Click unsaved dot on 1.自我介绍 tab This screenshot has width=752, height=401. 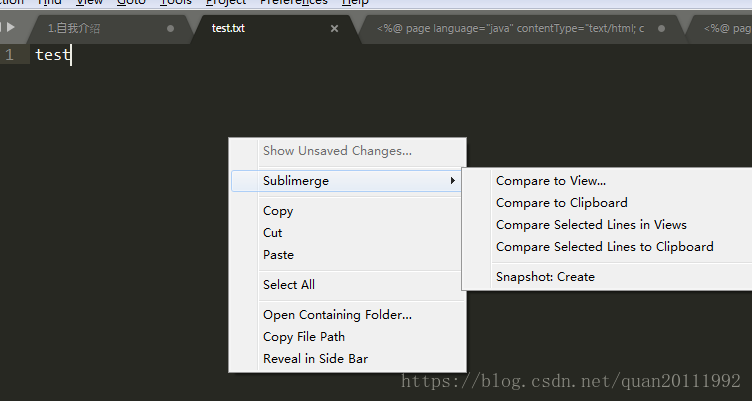[170, 28]
